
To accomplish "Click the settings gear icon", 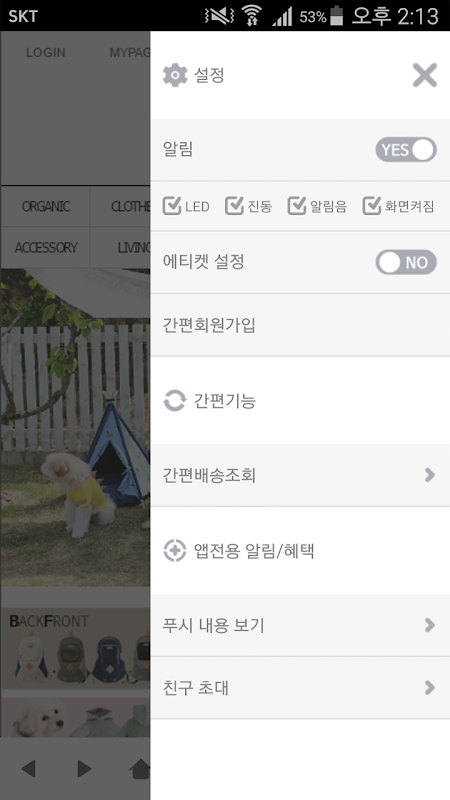I will pos(175,76).
